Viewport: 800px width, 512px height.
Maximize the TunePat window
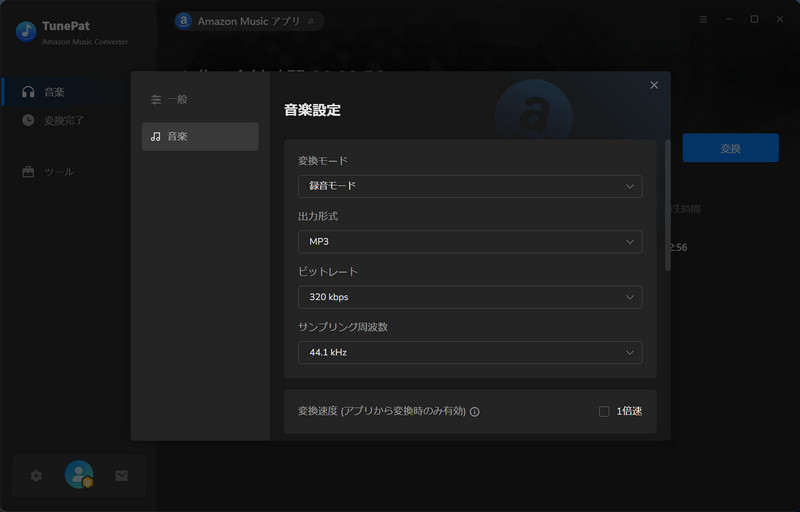754,19
